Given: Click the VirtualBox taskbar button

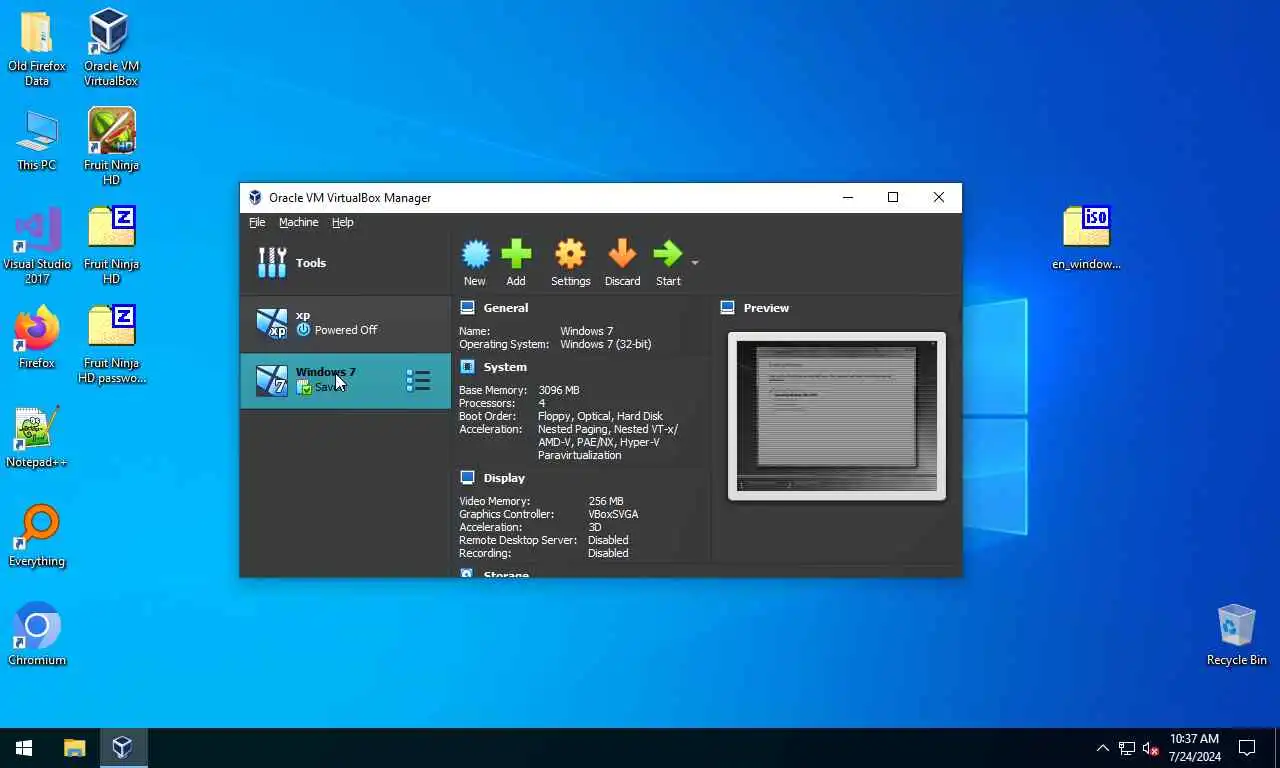Looking at the screenshot, I should 122,748.
